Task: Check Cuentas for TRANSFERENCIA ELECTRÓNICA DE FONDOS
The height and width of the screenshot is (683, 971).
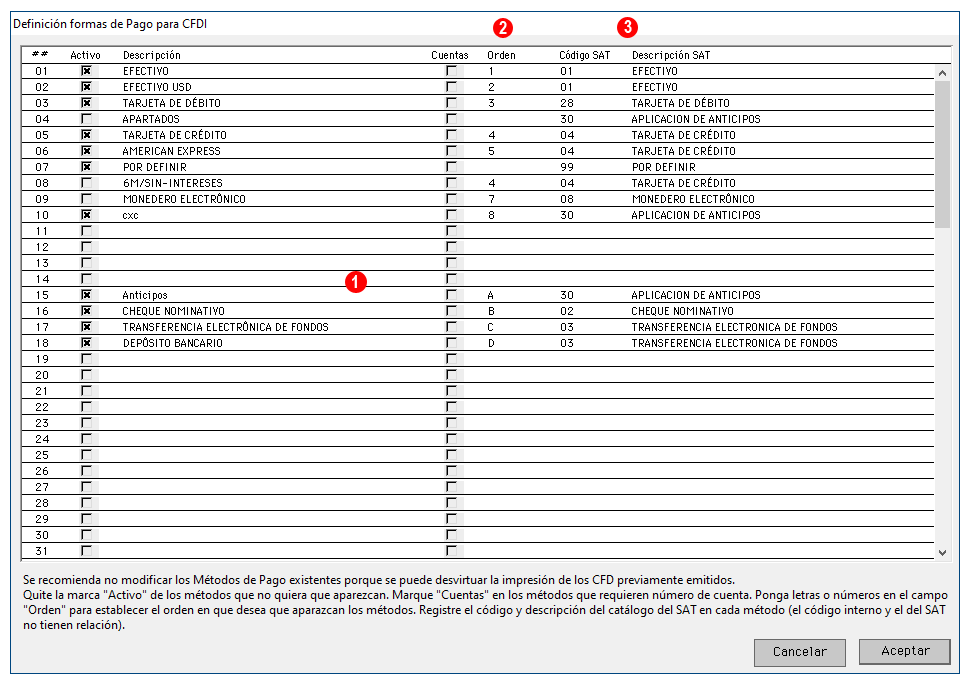Action: 451,327
